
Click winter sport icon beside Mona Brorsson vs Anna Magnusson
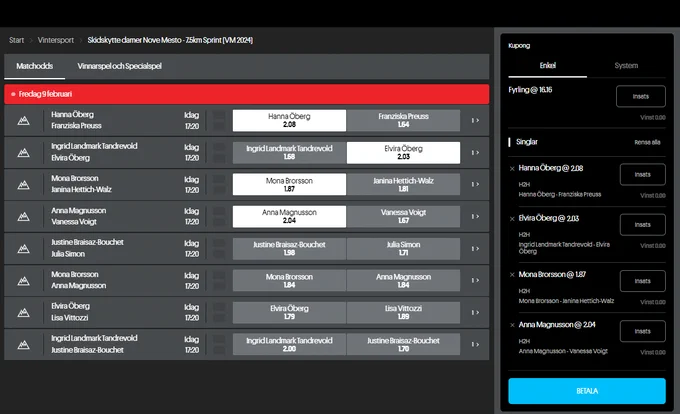[x=23, y=280]
